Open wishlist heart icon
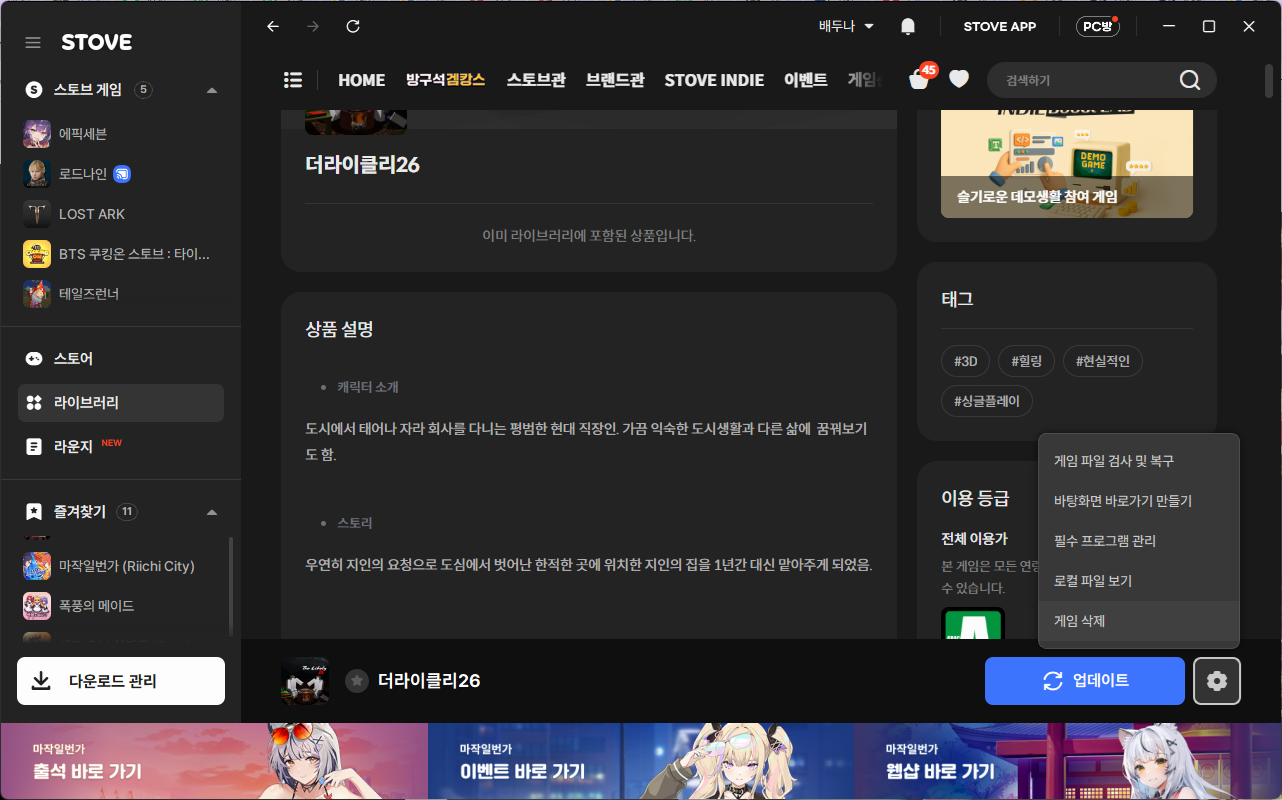The image size is (1282, 800). (x=959, y=79)
